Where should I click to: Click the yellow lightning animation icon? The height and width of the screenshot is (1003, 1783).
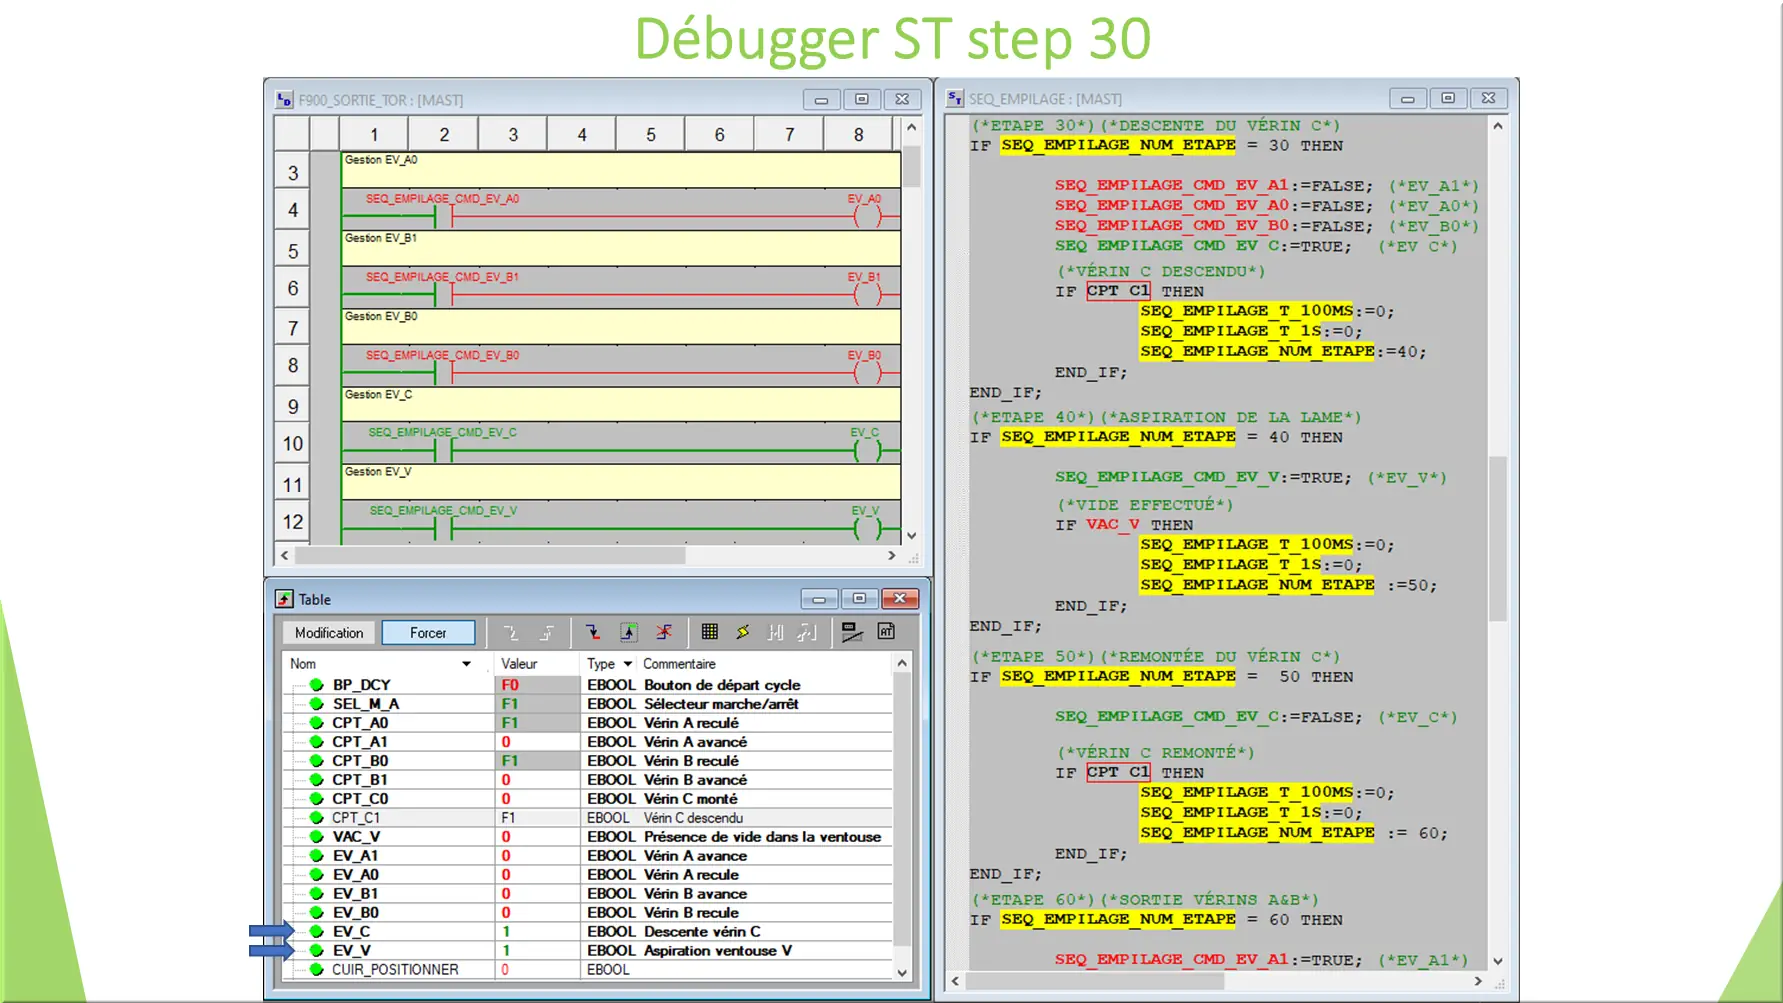(x=743, y=631)
